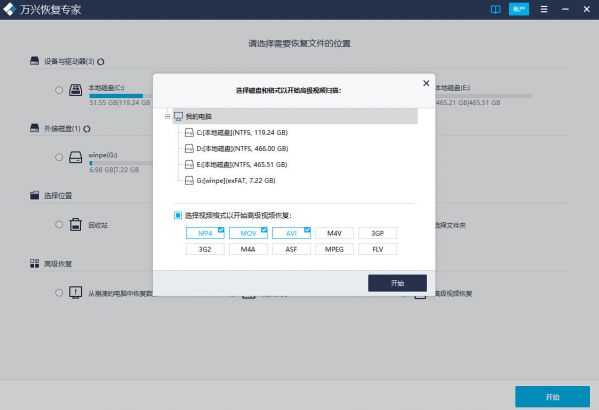
Task: Click the E: drive disk icon
Action: click(x=189, y=165)
